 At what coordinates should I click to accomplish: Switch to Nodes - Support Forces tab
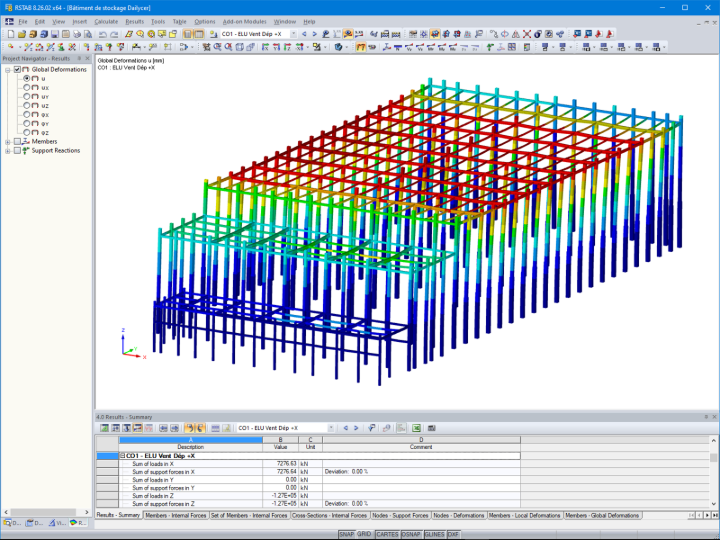pos(400,516)
